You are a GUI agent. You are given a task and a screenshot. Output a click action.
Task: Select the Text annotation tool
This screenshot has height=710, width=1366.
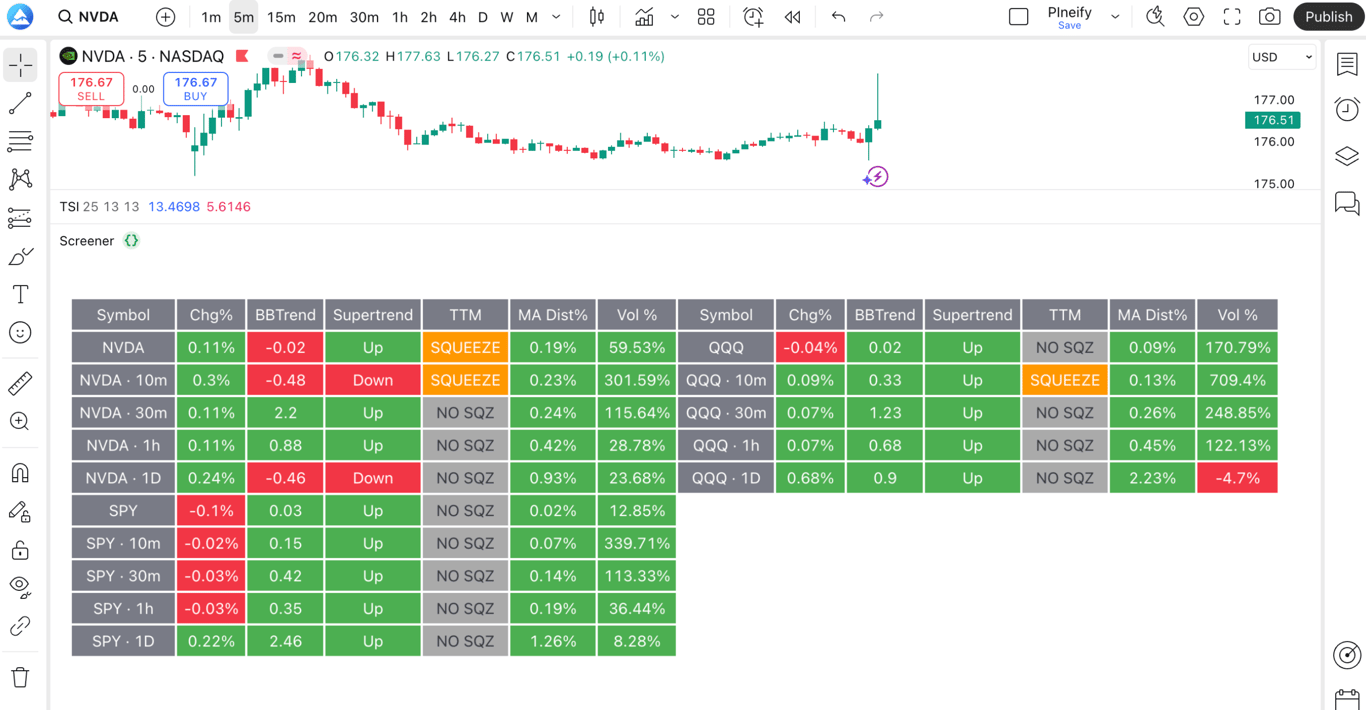(20, 295)
